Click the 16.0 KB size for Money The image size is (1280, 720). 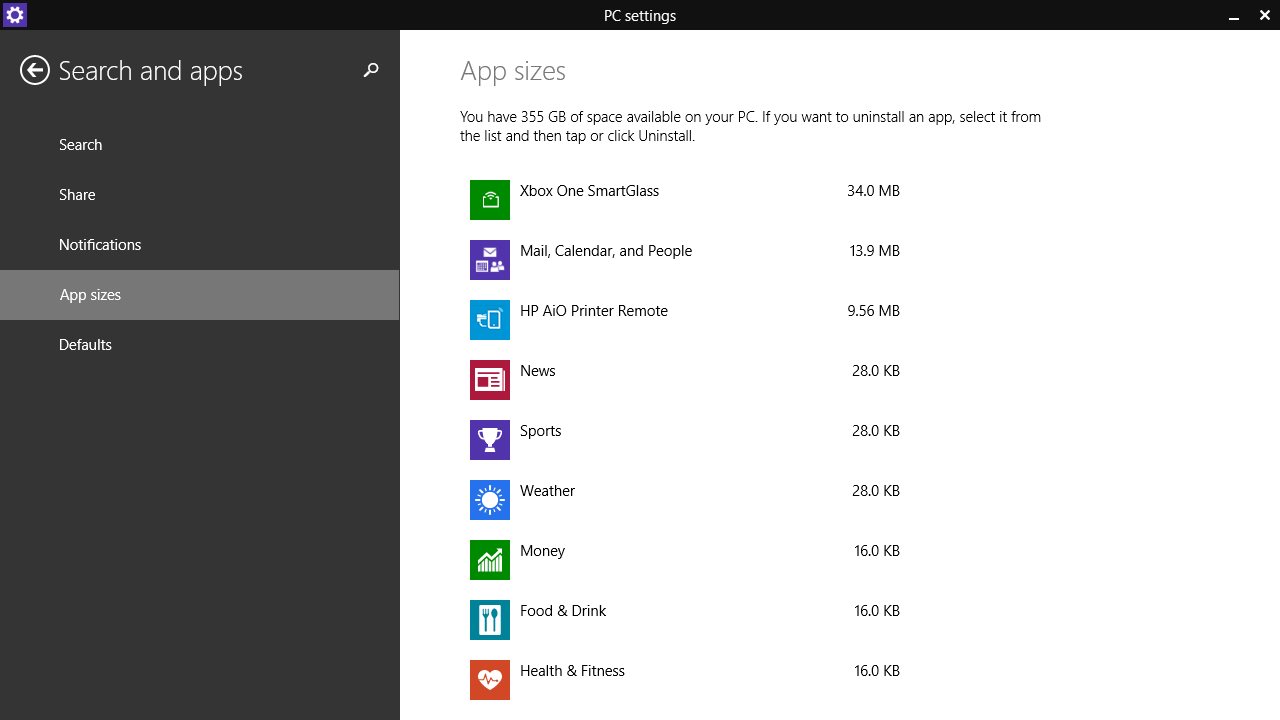point(877,551)
